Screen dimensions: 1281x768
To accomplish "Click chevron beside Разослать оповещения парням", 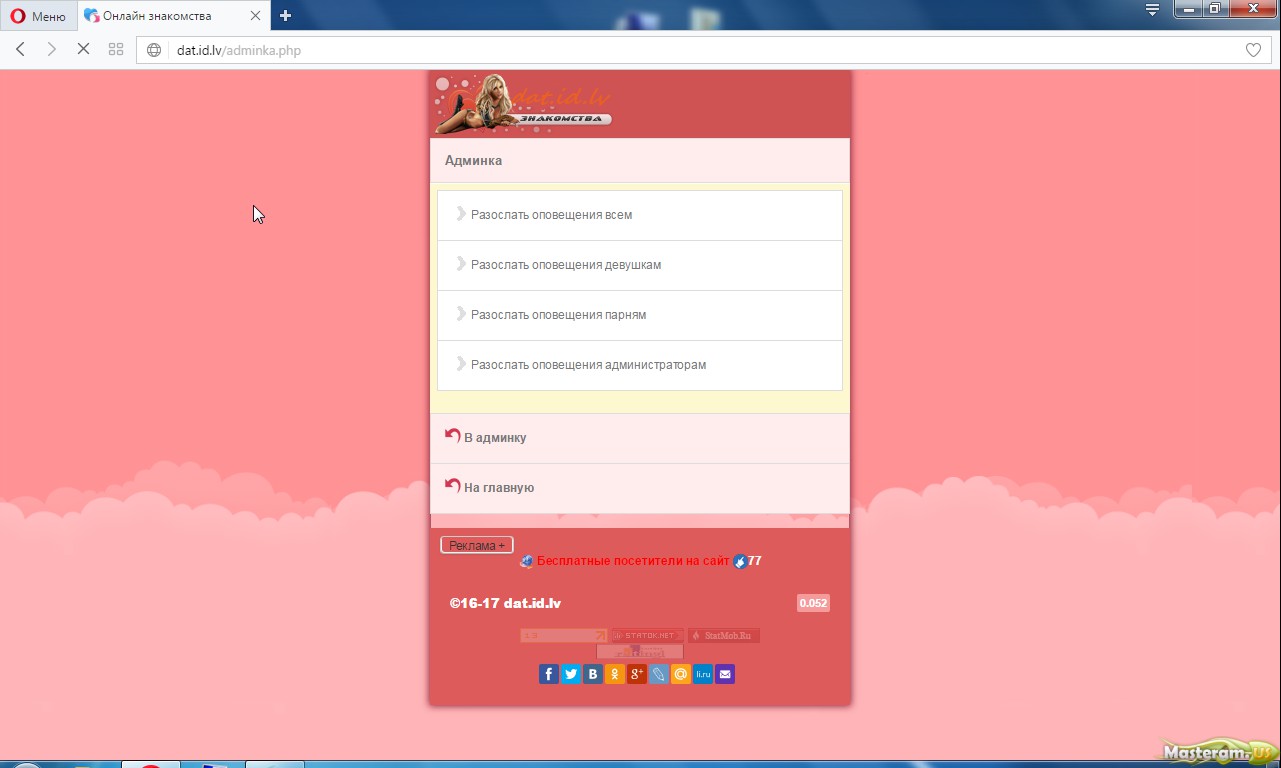I will (x=461, y=314).
